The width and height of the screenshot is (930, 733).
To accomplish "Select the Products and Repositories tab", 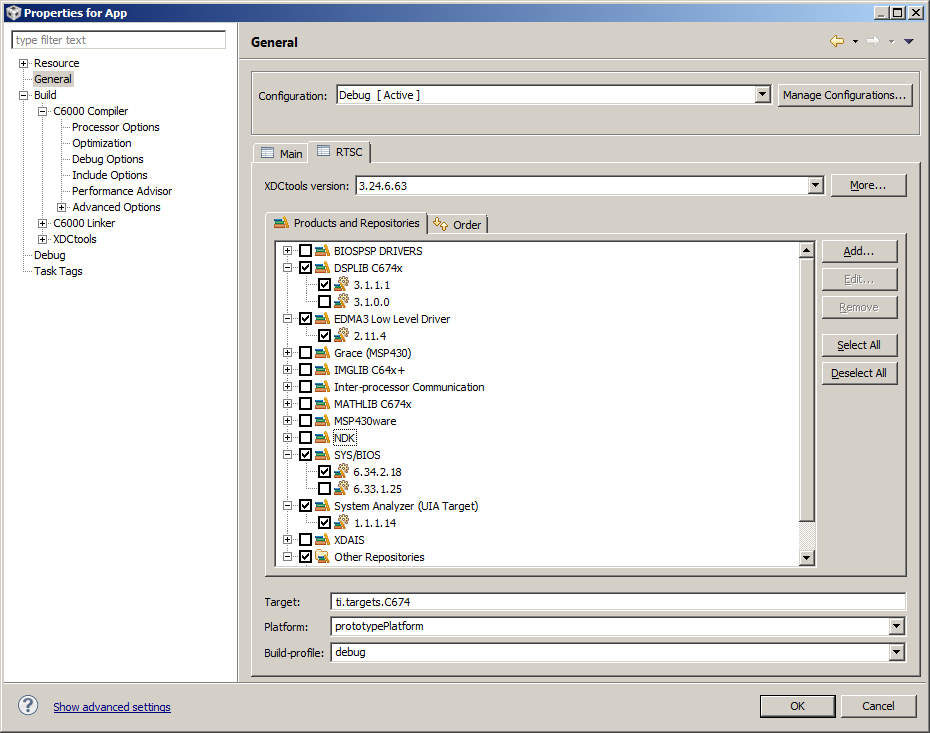I will tap(346, 223).
